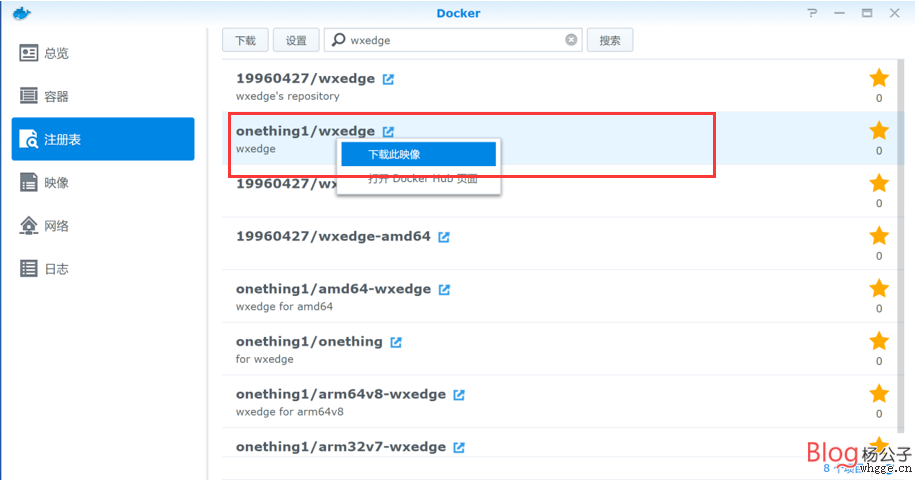
Task: Click the magnifier icon in search box
Action: coord(339,40)
